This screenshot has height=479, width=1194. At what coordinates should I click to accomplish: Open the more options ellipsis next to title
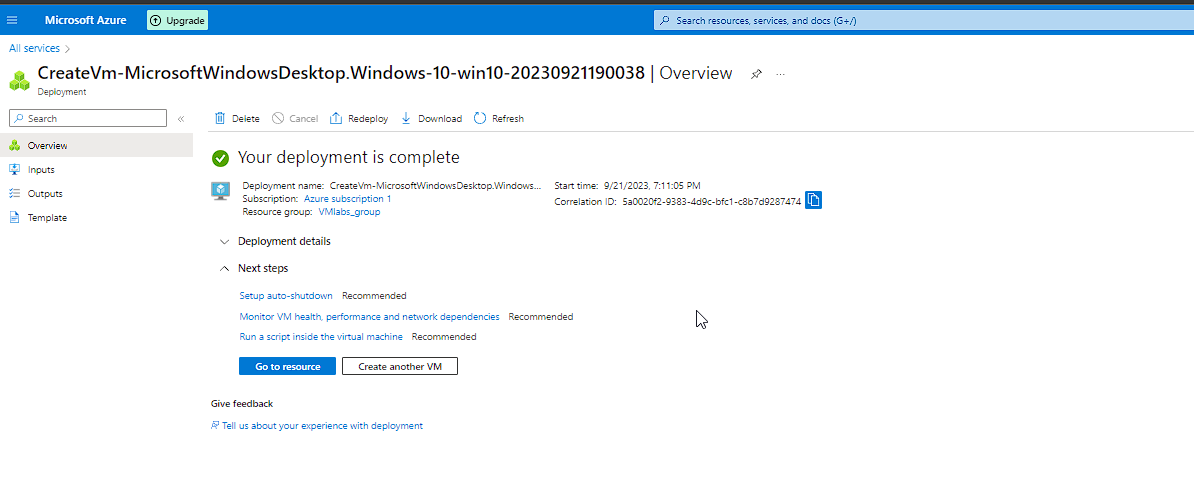pos(781,74)
